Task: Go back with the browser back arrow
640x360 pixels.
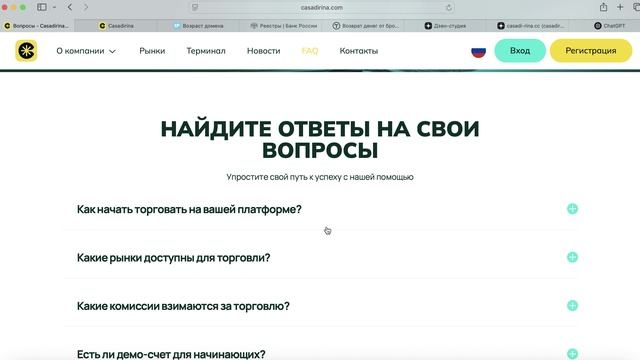Action: click(x=70, y=7)
